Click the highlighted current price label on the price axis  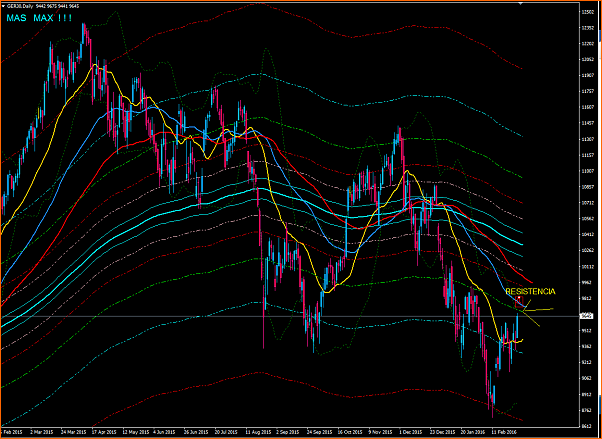[x=585, y=316]
